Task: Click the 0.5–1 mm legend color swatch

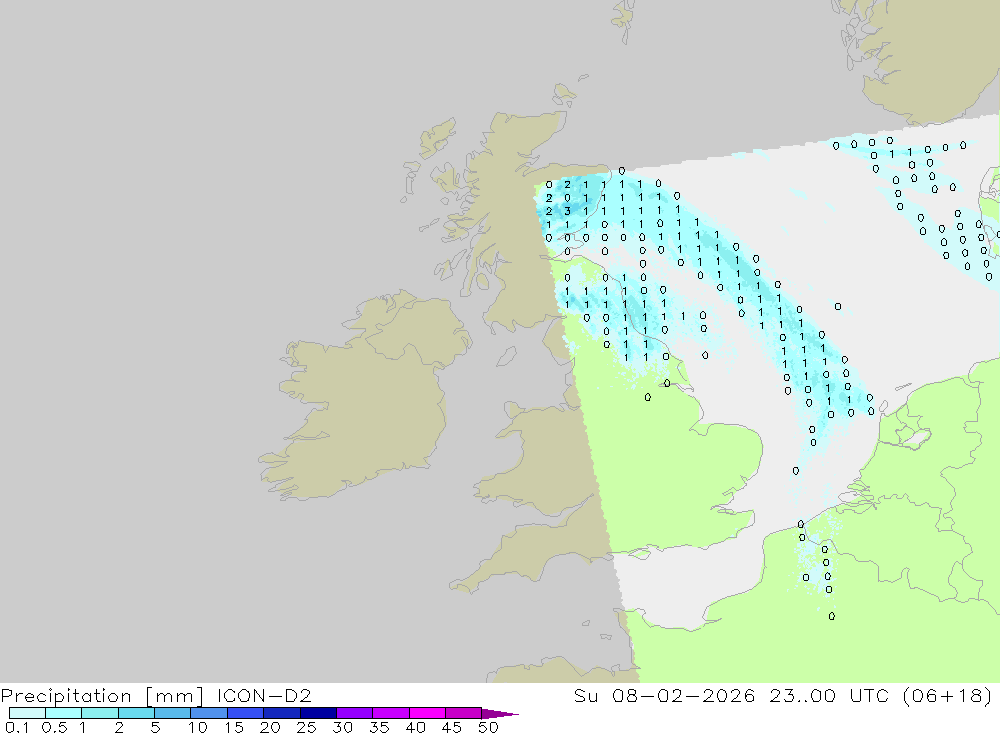Action: [x=64, y=713]
